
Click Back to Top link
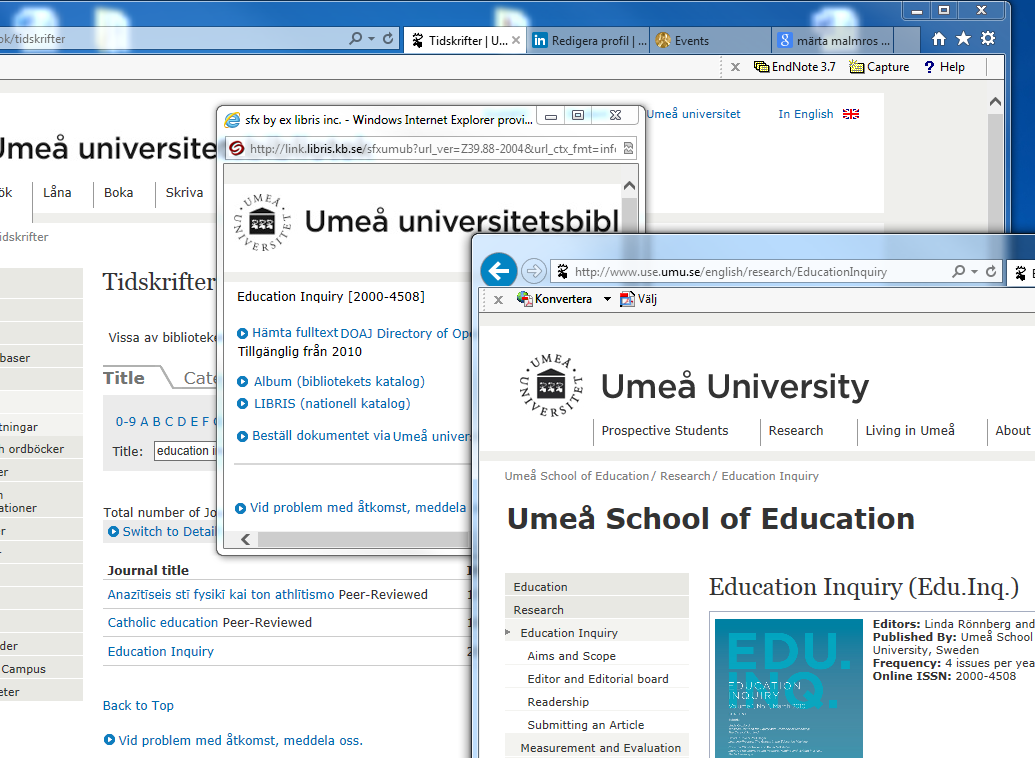(x=138, y=705)
